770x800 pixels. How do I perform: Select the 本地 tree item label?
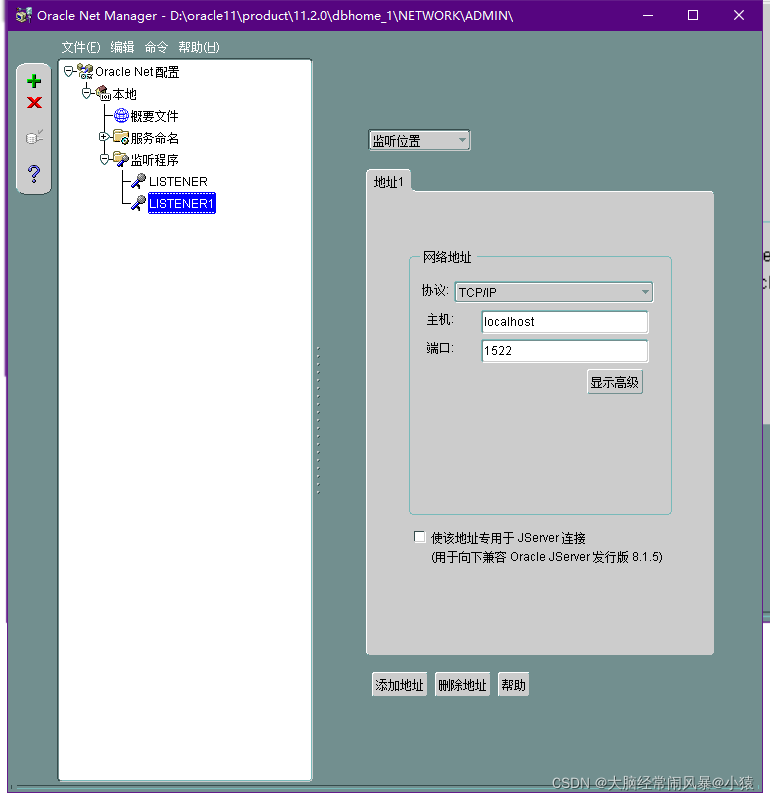[x=125, y=94]
